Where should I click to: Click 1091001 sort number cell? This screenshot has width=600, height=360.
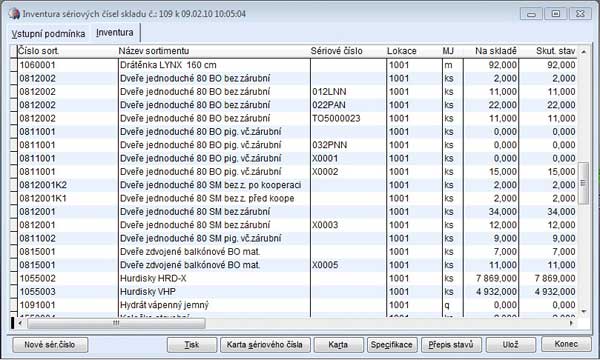[67, 305]
